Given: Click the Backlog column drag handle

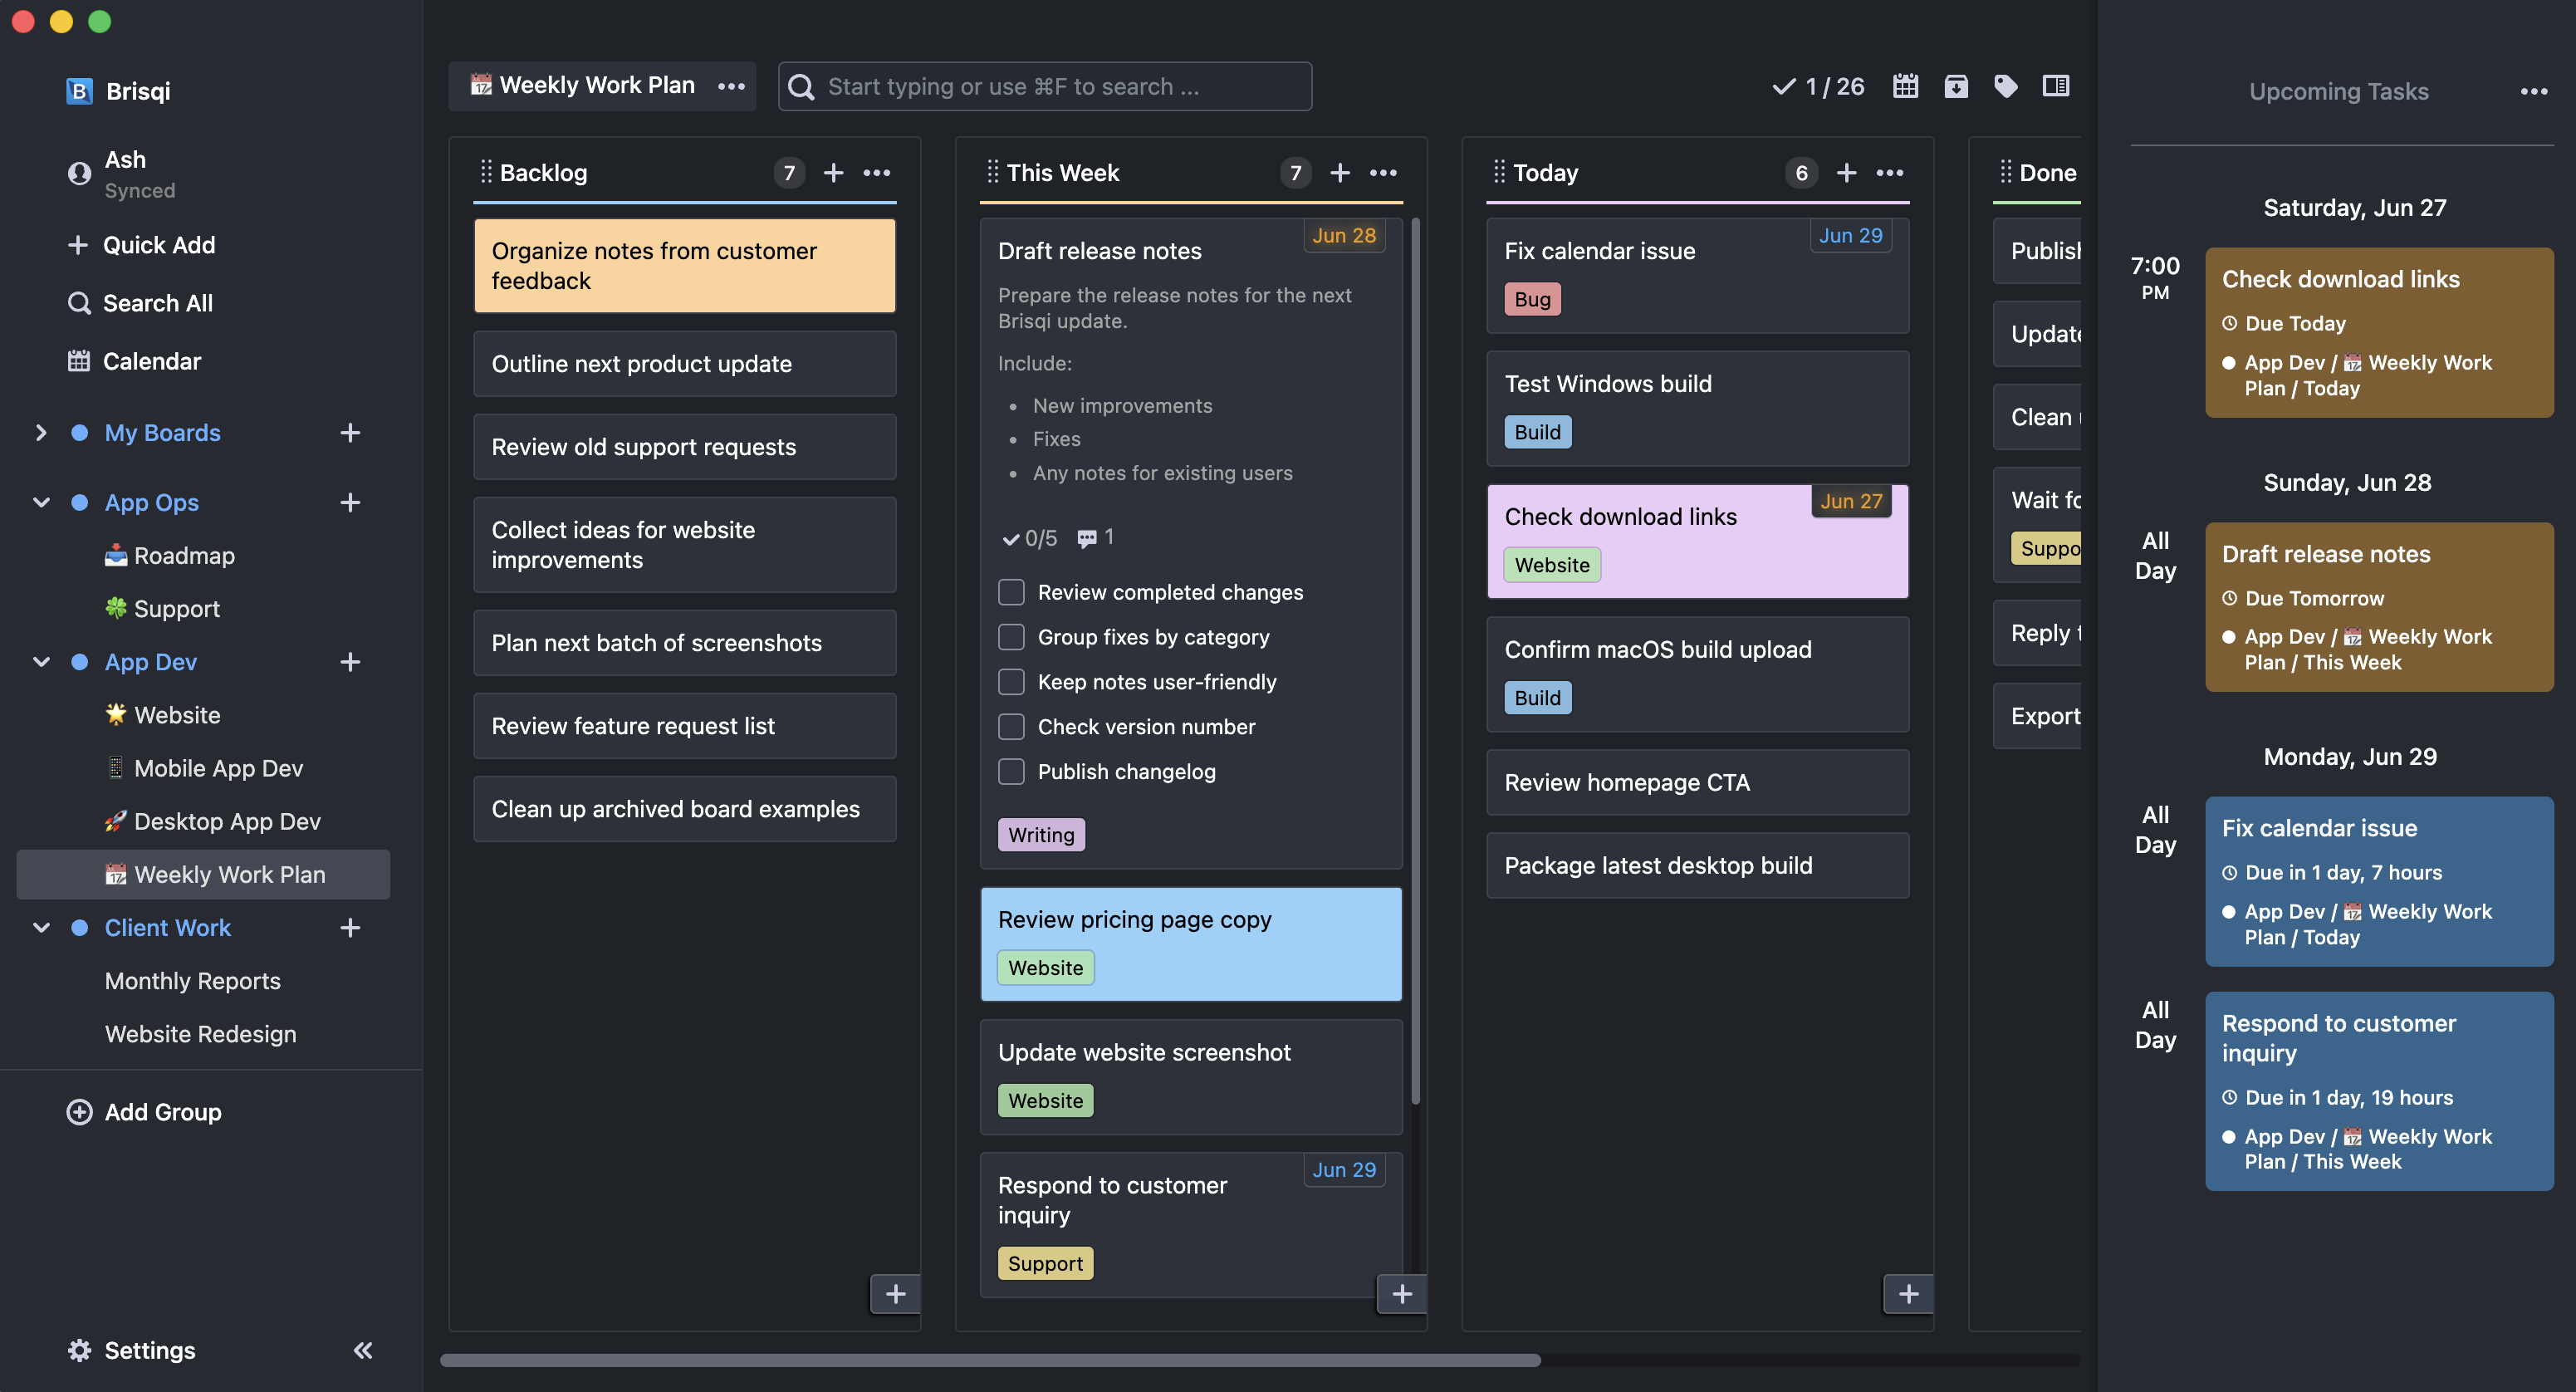Looking at the screenshot, I should 486,172.
